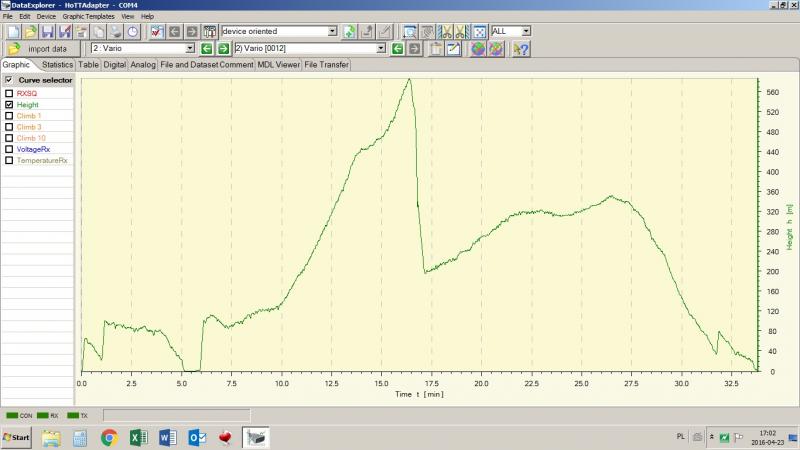Screen dimensions: 800x450
Task: Click the new file icon in toolbar
Action: click(x=12, y=32)
